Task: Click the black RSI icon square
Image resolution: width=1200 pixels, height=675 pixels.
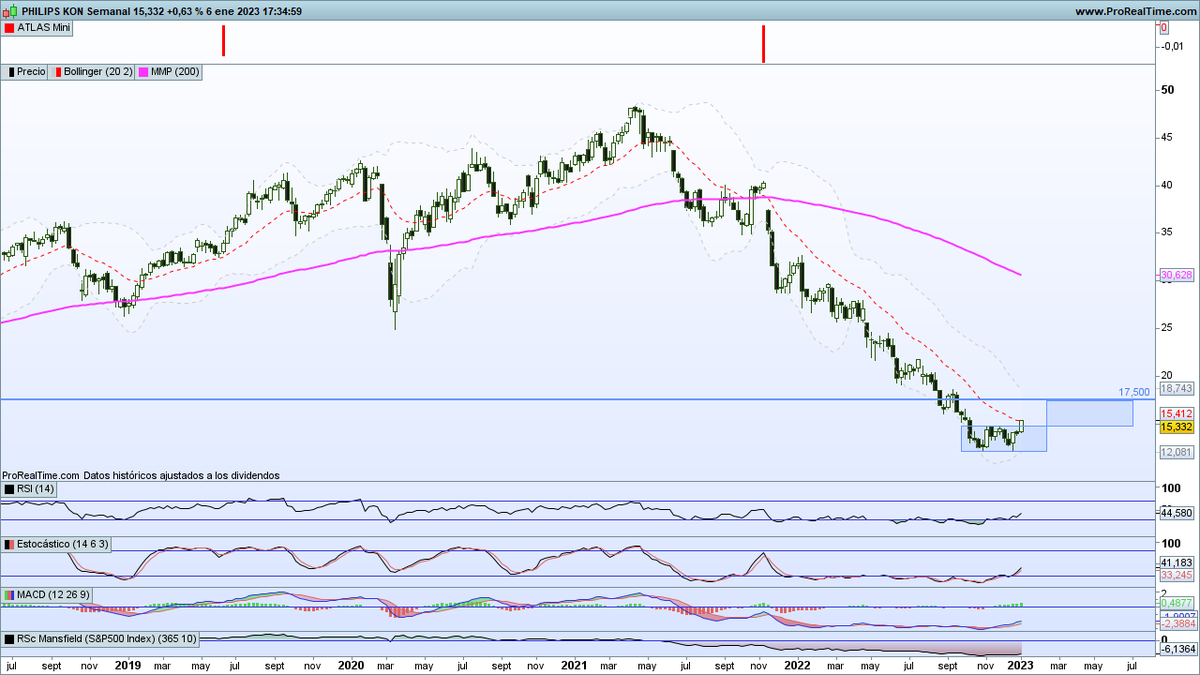Action: (x=9, y=489)
